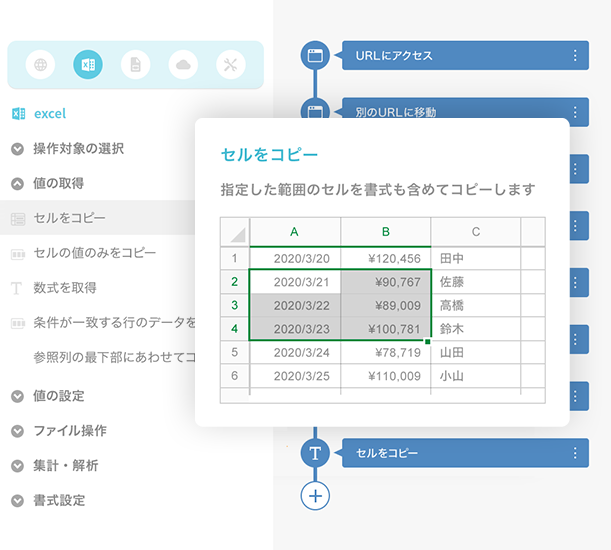Screen dimensions: 611x550
Task: Expand 値の設定 section
Action: click(17, 396)
